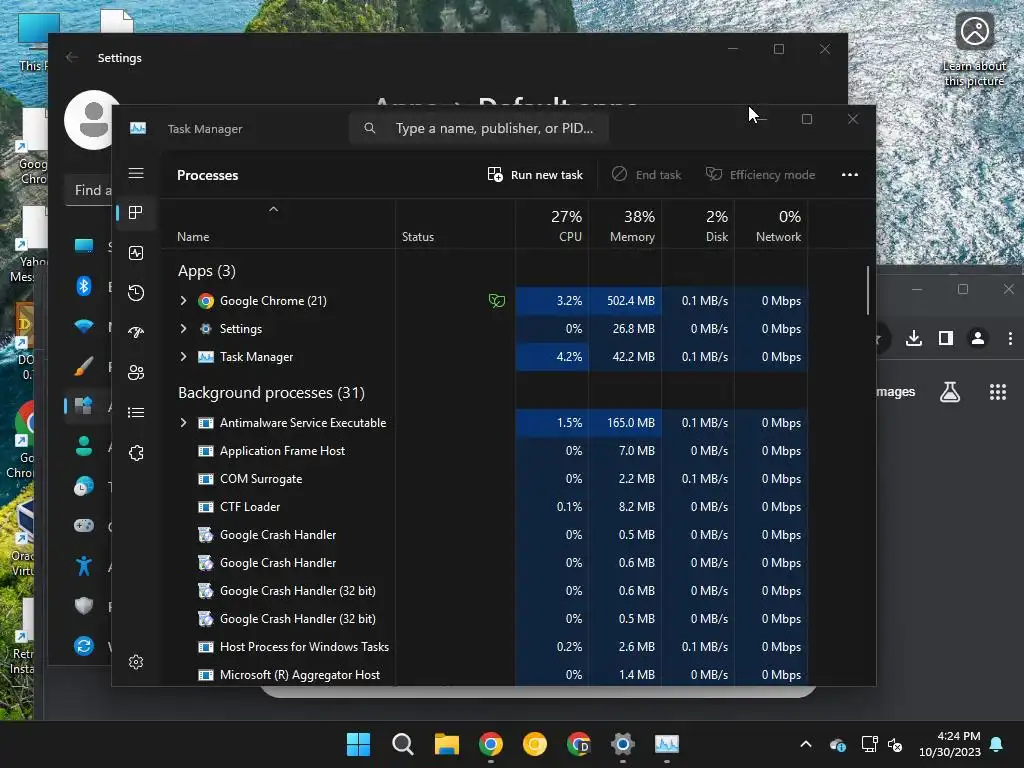This screenshot has width=1024, height=768.
Task: Click Learn about this picture desktop icon
Action: (x=974, y=50)
